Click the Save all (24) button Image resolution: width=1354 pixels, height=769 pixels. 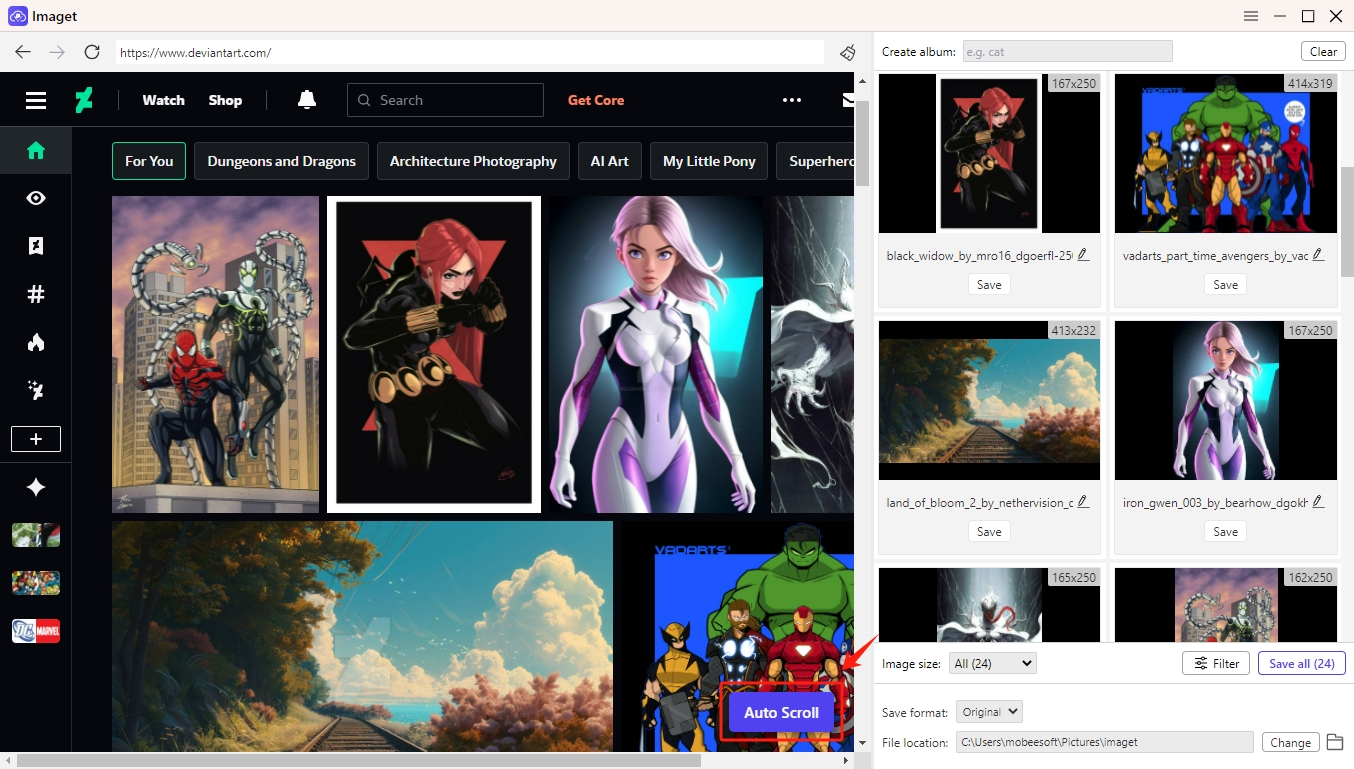point(1302,663)
